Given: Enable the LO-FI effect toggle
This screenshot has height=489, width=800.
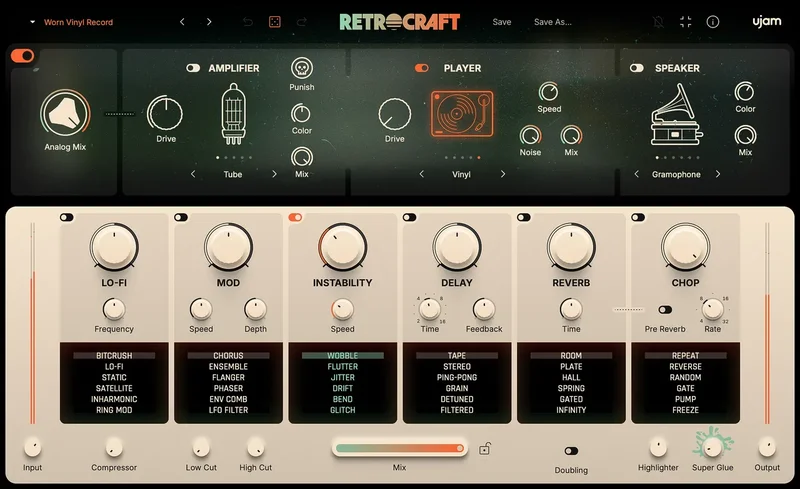Looking at the screenshot, I should pos(67,217).
